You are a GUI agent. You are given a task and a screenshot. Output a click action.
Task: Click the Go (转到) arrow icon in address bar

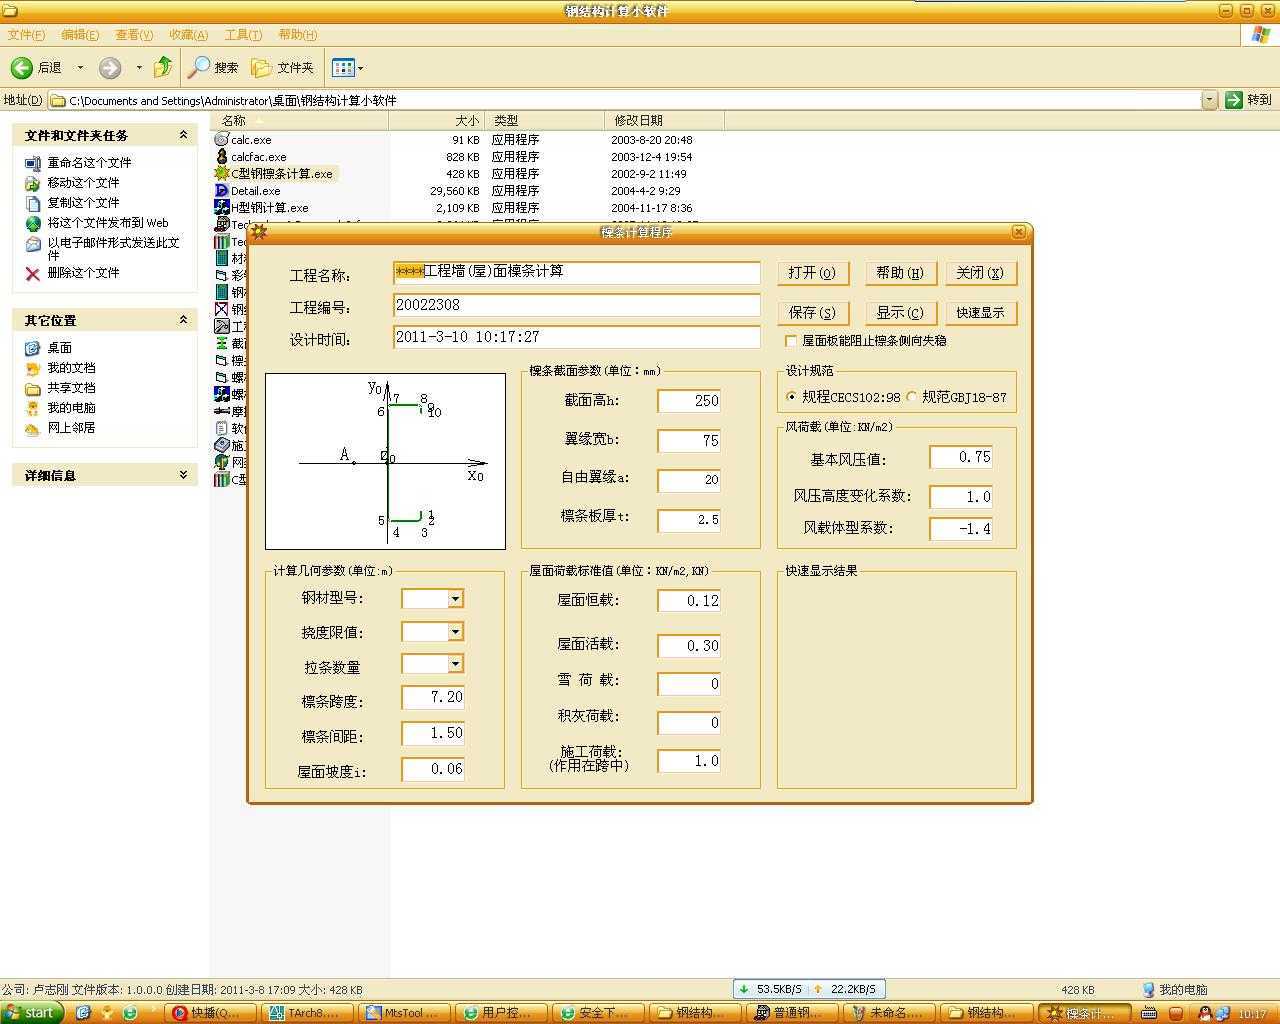1234,100
